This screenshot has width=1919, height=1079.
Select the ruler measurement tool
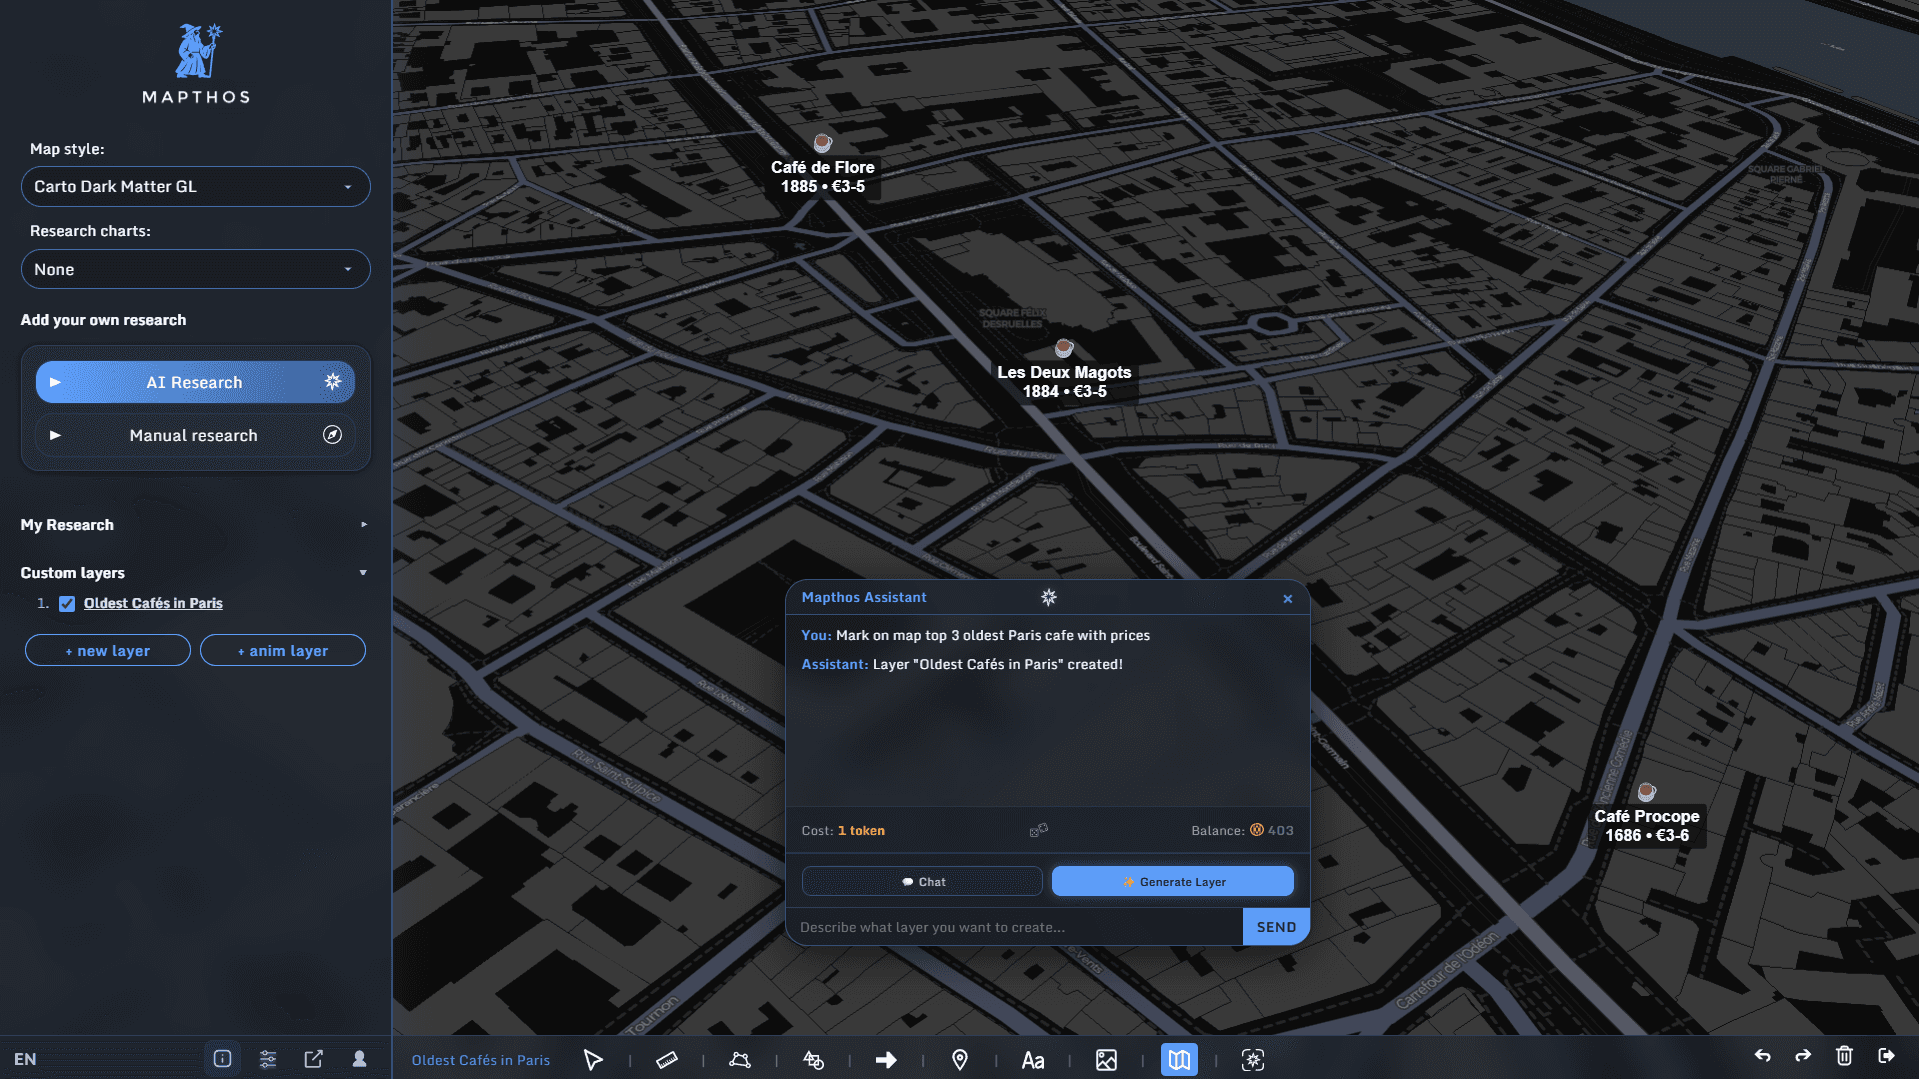tap(666, 1060)
